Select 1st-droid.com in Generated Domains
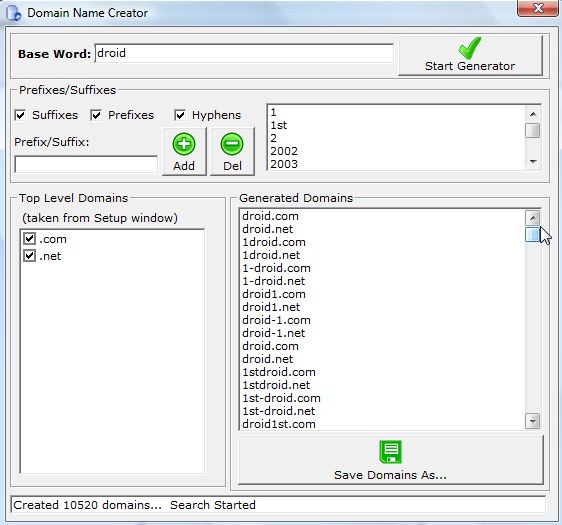 click(382, 398)
